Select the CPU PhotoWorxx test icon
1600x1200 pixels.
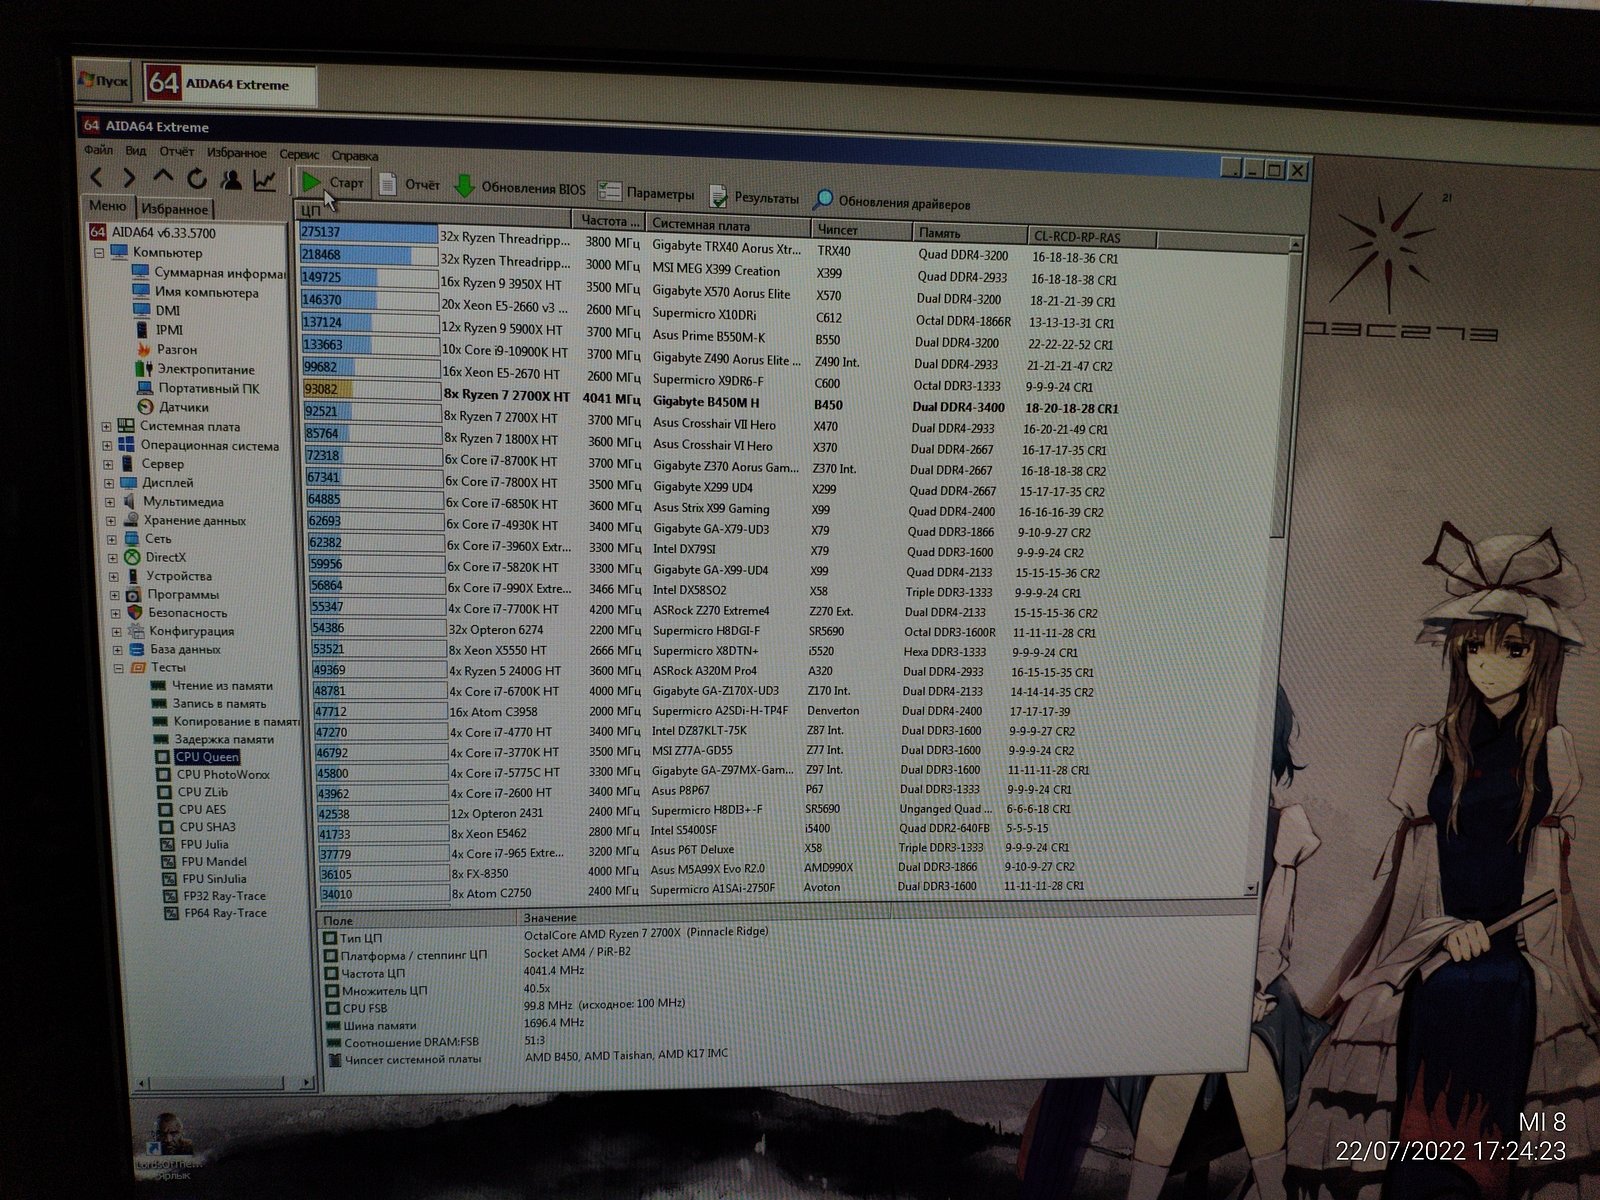click(x=164, y=775)
